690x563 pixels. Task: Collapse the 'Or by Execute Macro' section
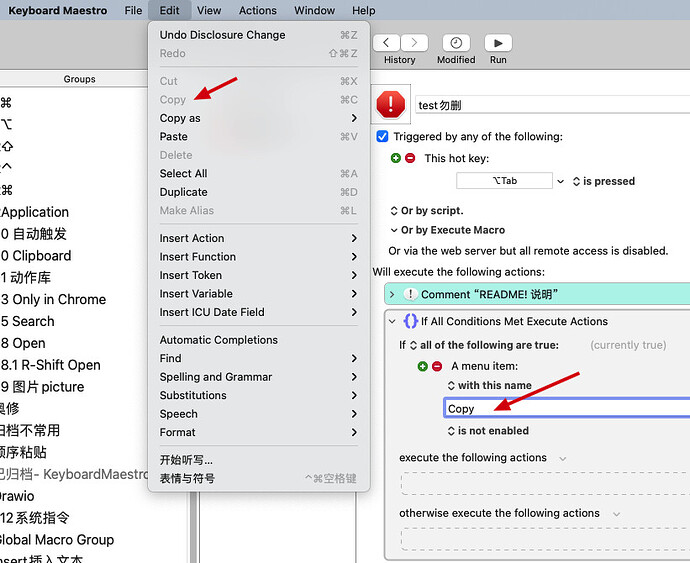pos(393,230)
